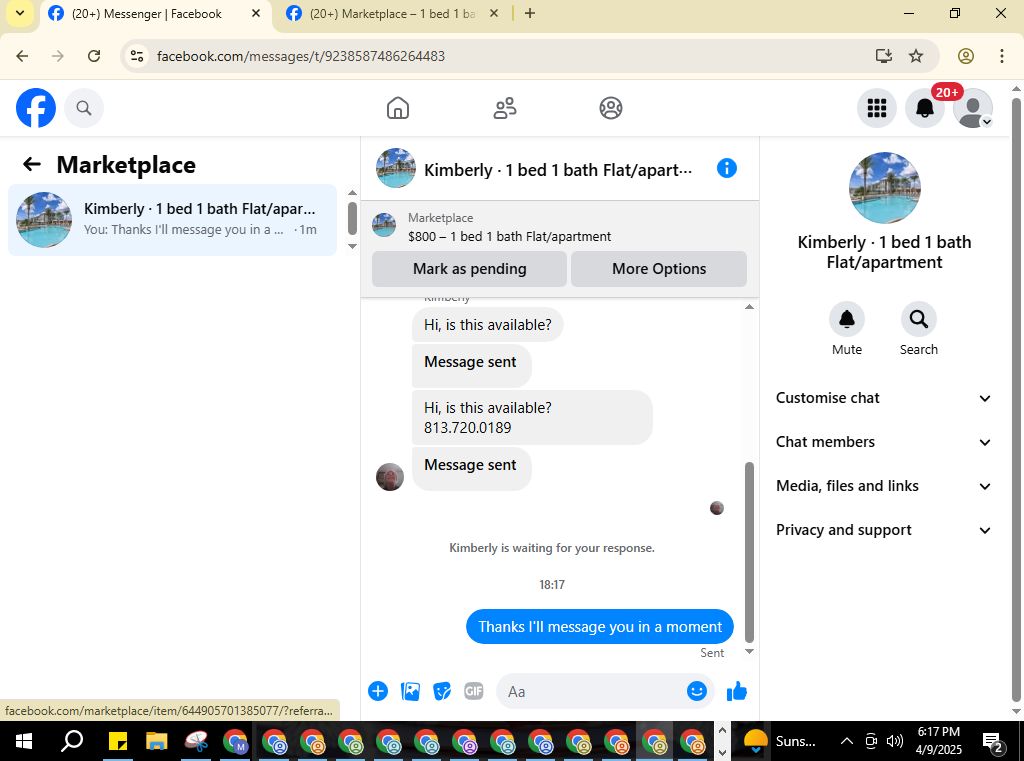This screenshot has height=761, width=1024.
Task: Send a thumbs-up like
Action: (737, 691)
